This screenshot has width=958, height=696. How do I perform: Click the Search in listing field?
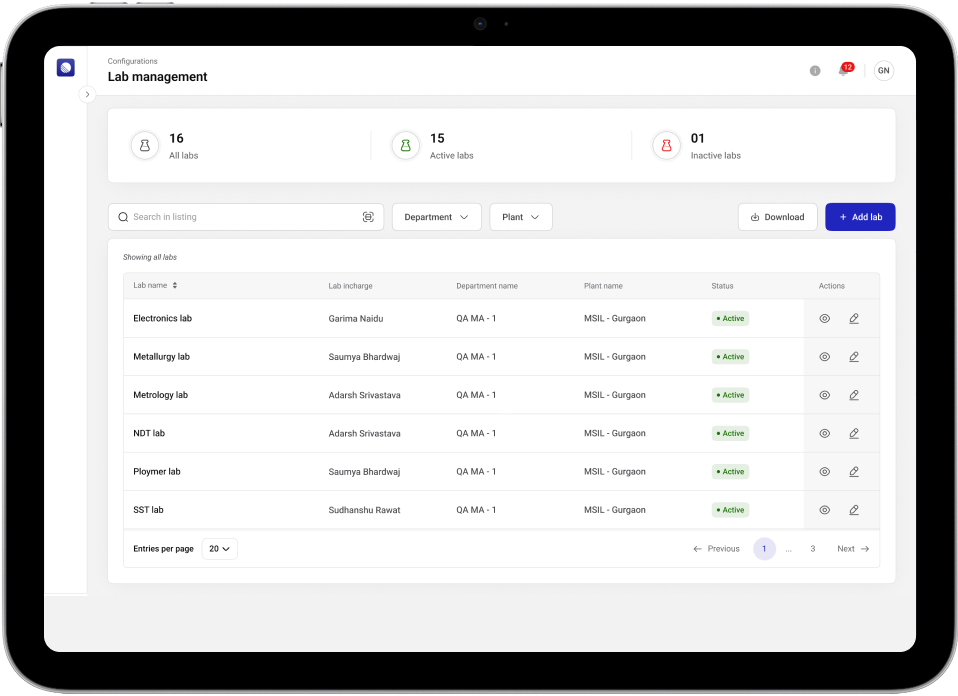point(240,217)
